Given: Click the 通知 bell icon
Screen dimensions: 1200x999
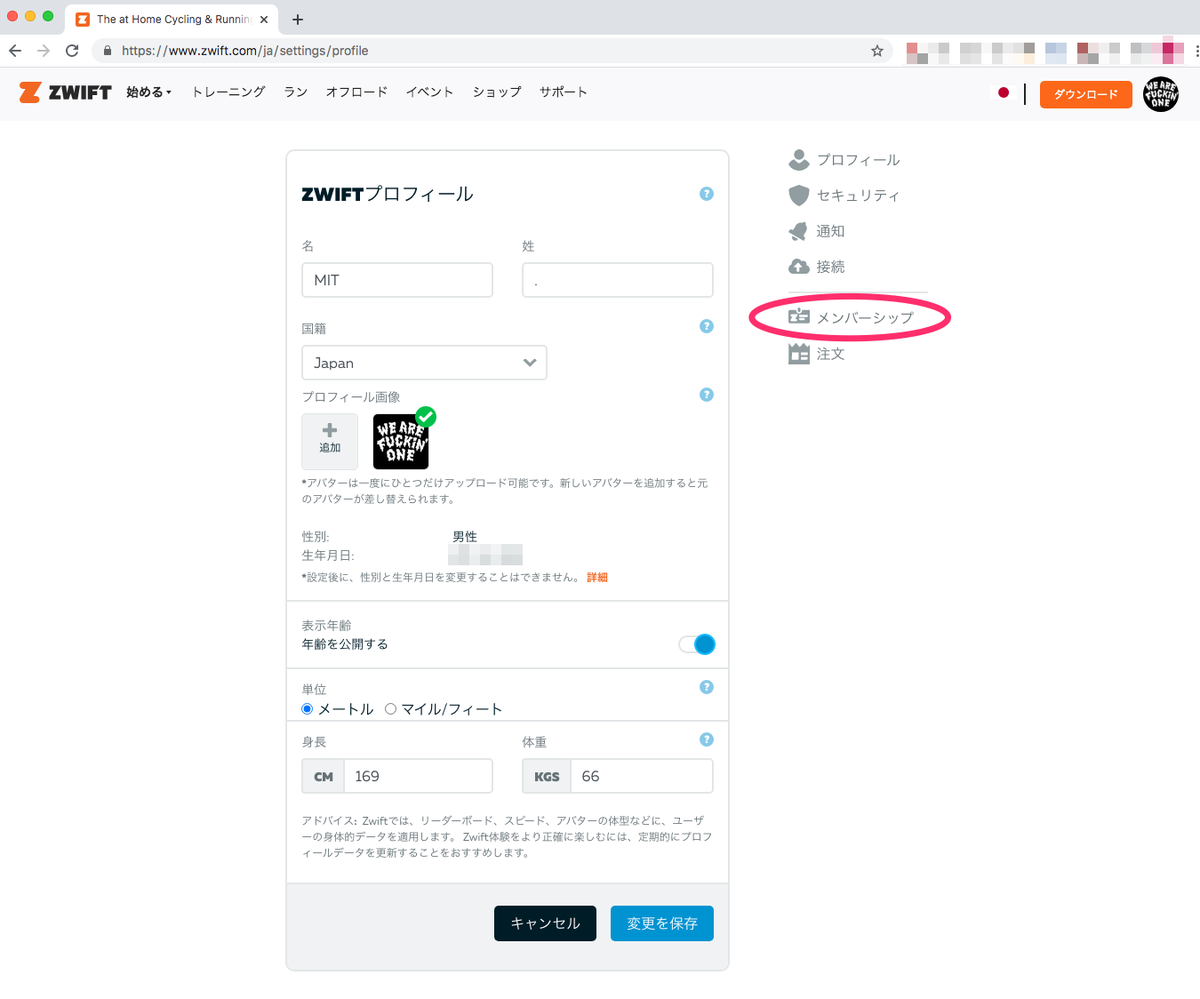Looking at the screenshot, I should pyautogui.click(x=798, y=231).
